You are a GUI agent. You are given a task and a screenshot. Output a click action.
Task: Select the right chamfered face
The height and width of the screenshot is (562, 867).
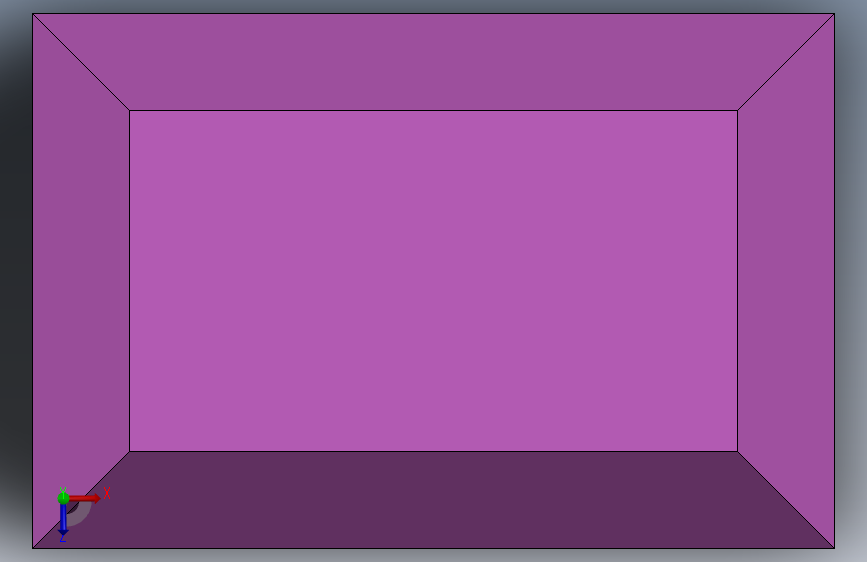pyautogui.click(x=786, y=281)
